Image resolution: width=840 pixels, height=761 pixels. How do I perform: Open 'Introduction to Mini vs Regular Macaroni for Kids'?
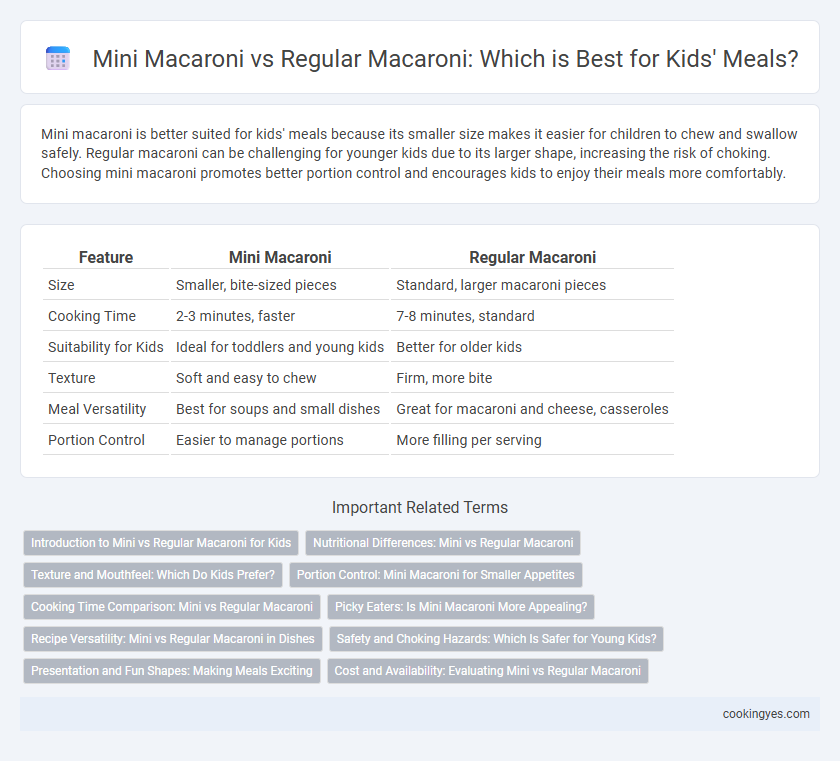tap(161, 543)
